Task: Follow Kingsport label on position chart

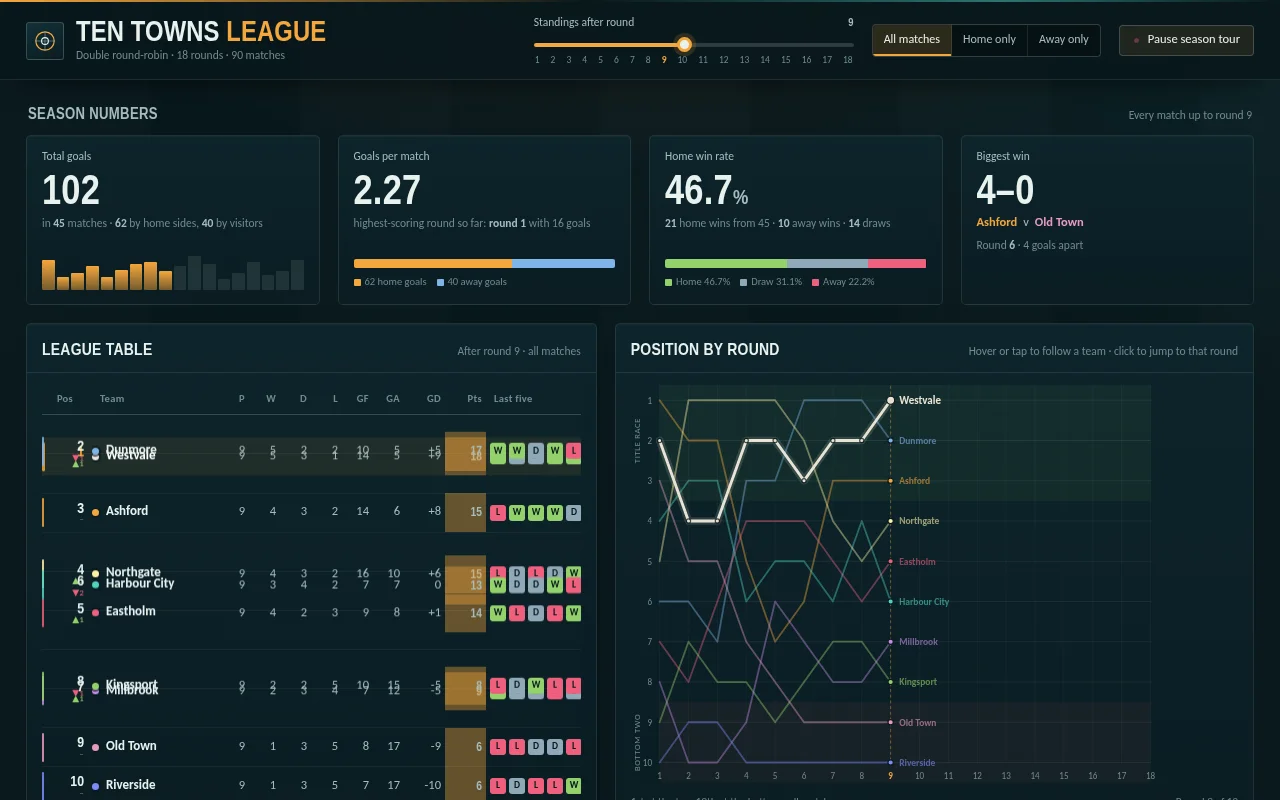Action: pos(918,682)
